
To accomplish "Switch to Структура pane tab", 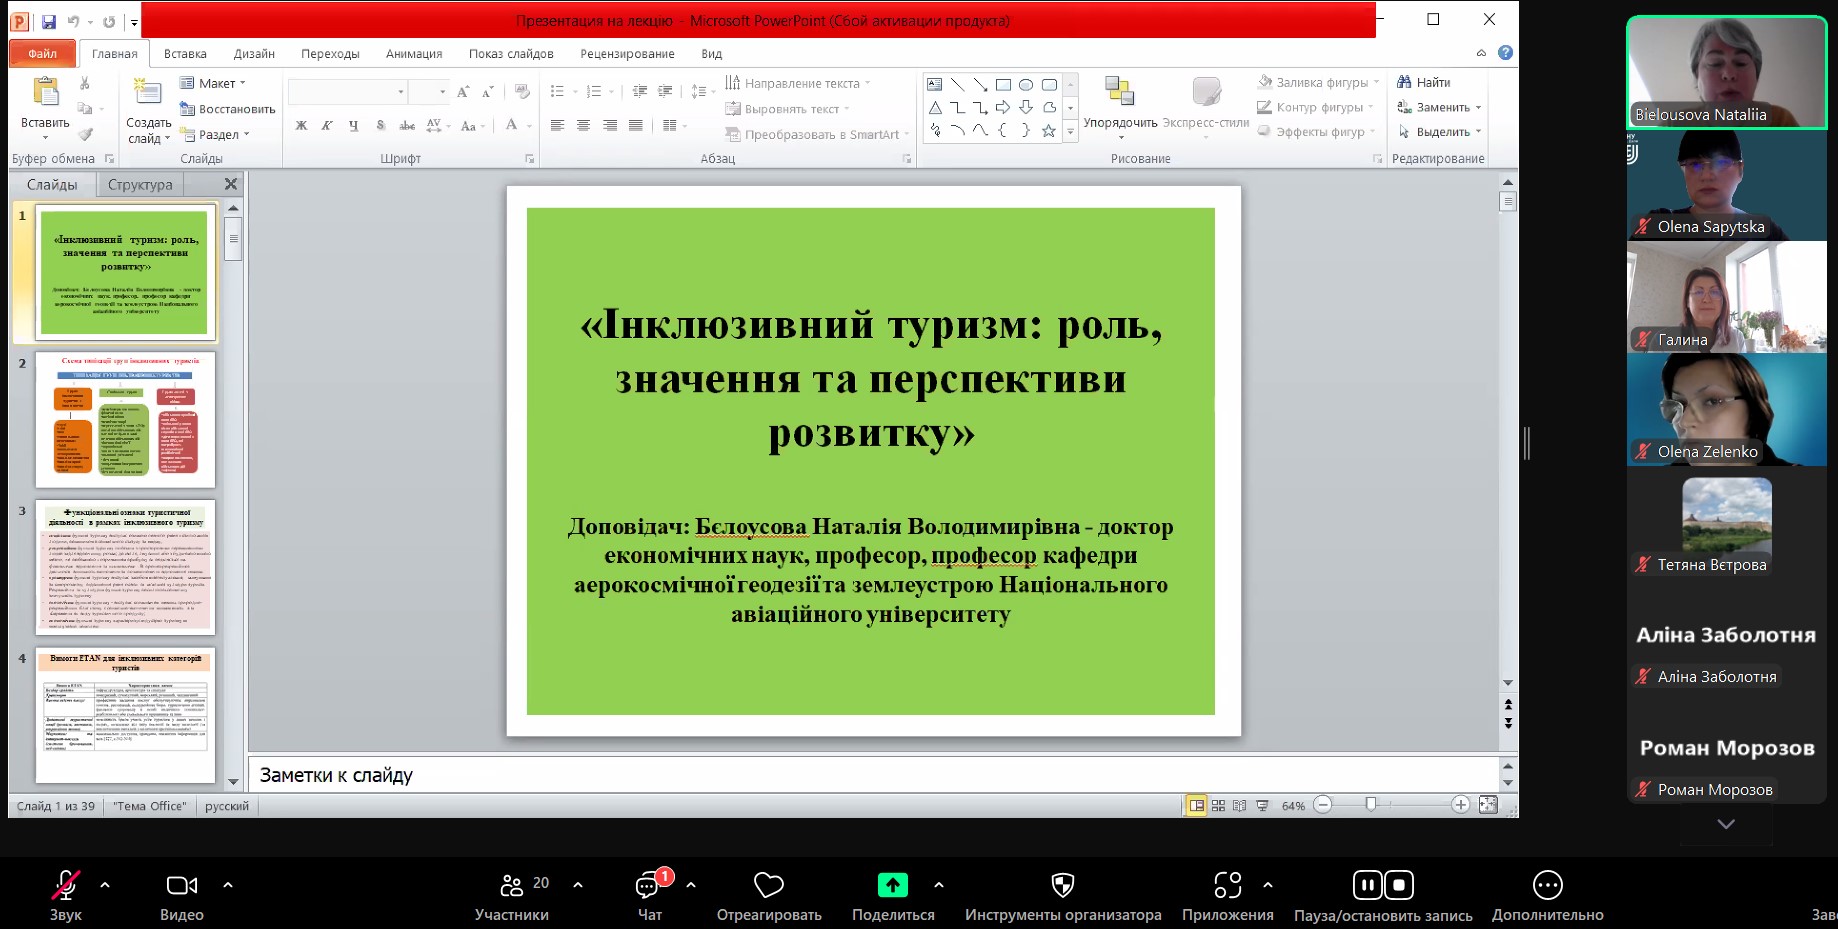I will (140, 184).
